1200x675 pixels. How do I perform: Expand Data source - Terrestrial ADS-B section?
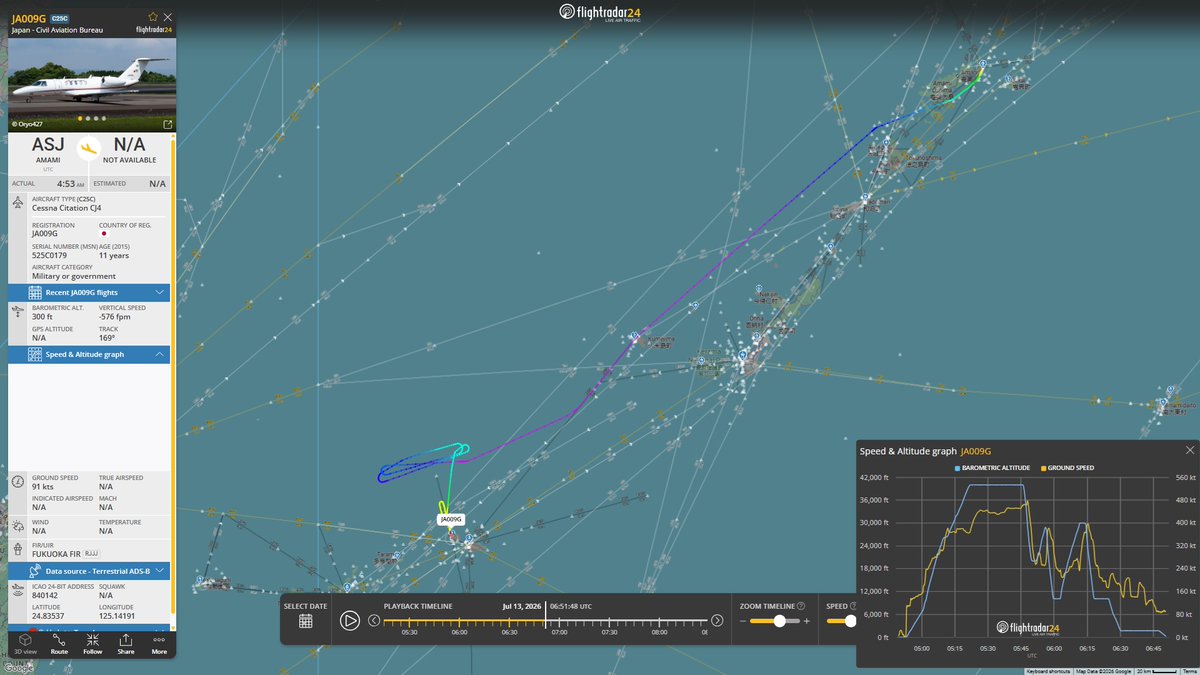coord(89,571)
